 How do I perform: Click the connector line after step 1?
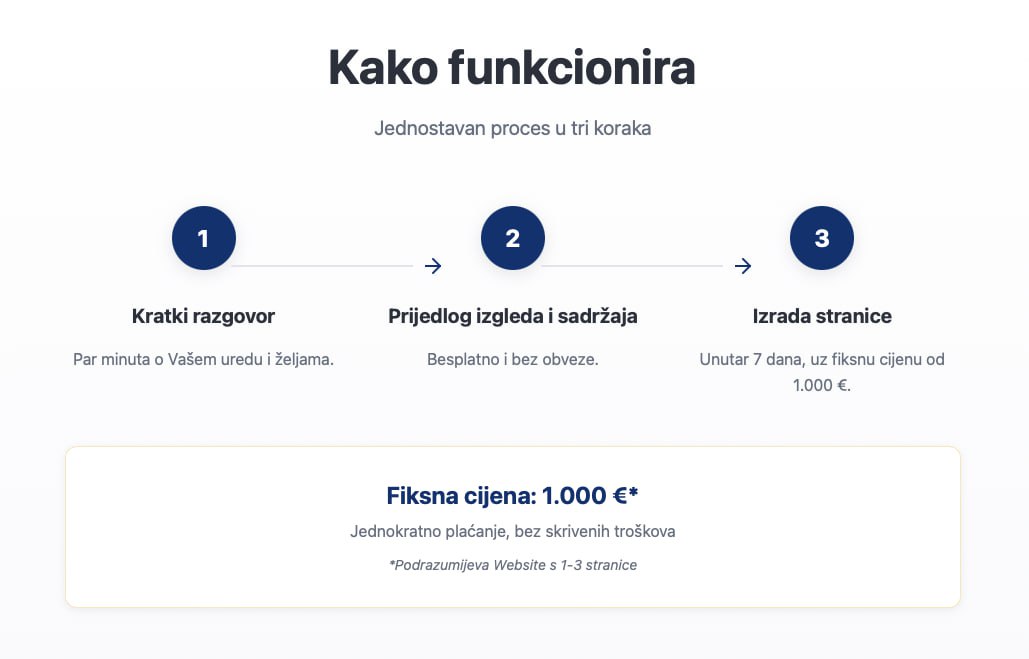[x=322, y=266]
